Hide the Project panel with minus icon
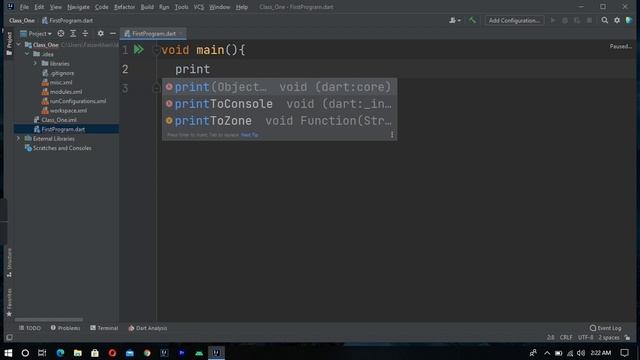The width and height of the screenshot is (640, 360). (x=113, y=33)
